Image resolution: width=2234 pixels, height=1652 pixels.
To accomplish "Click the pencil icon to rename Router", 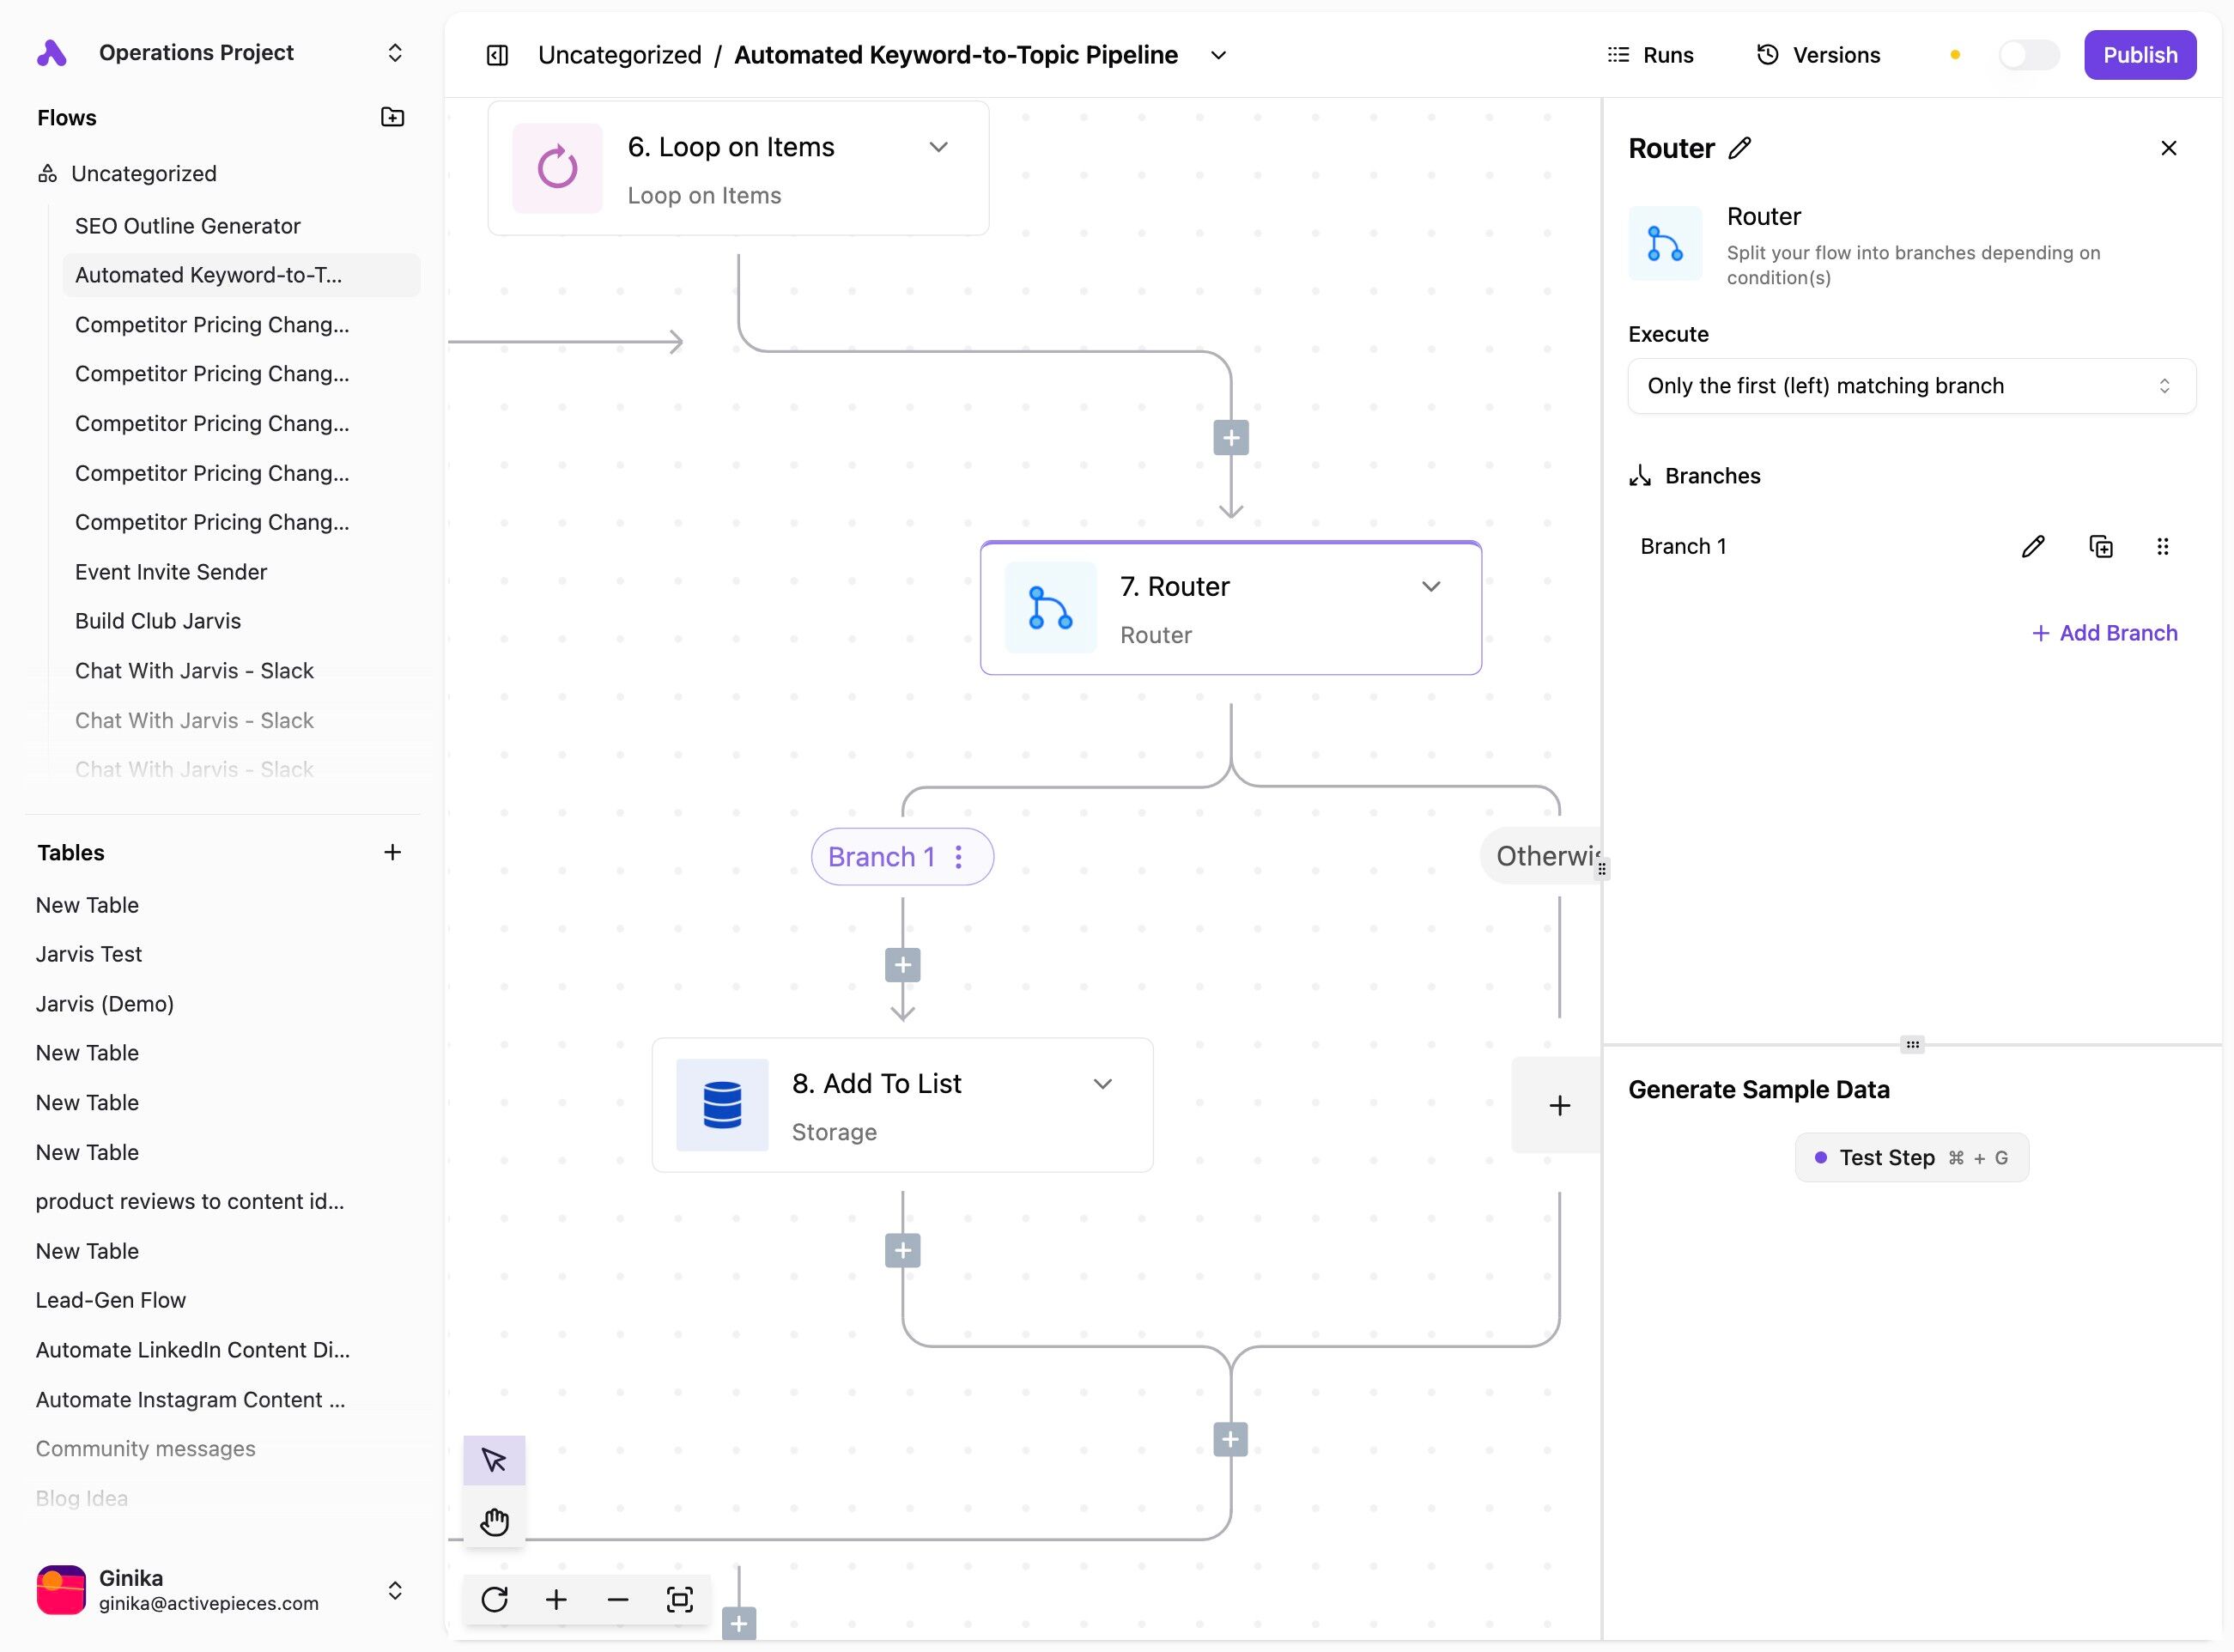I will pyautogui.click(x=1740, y=148).
